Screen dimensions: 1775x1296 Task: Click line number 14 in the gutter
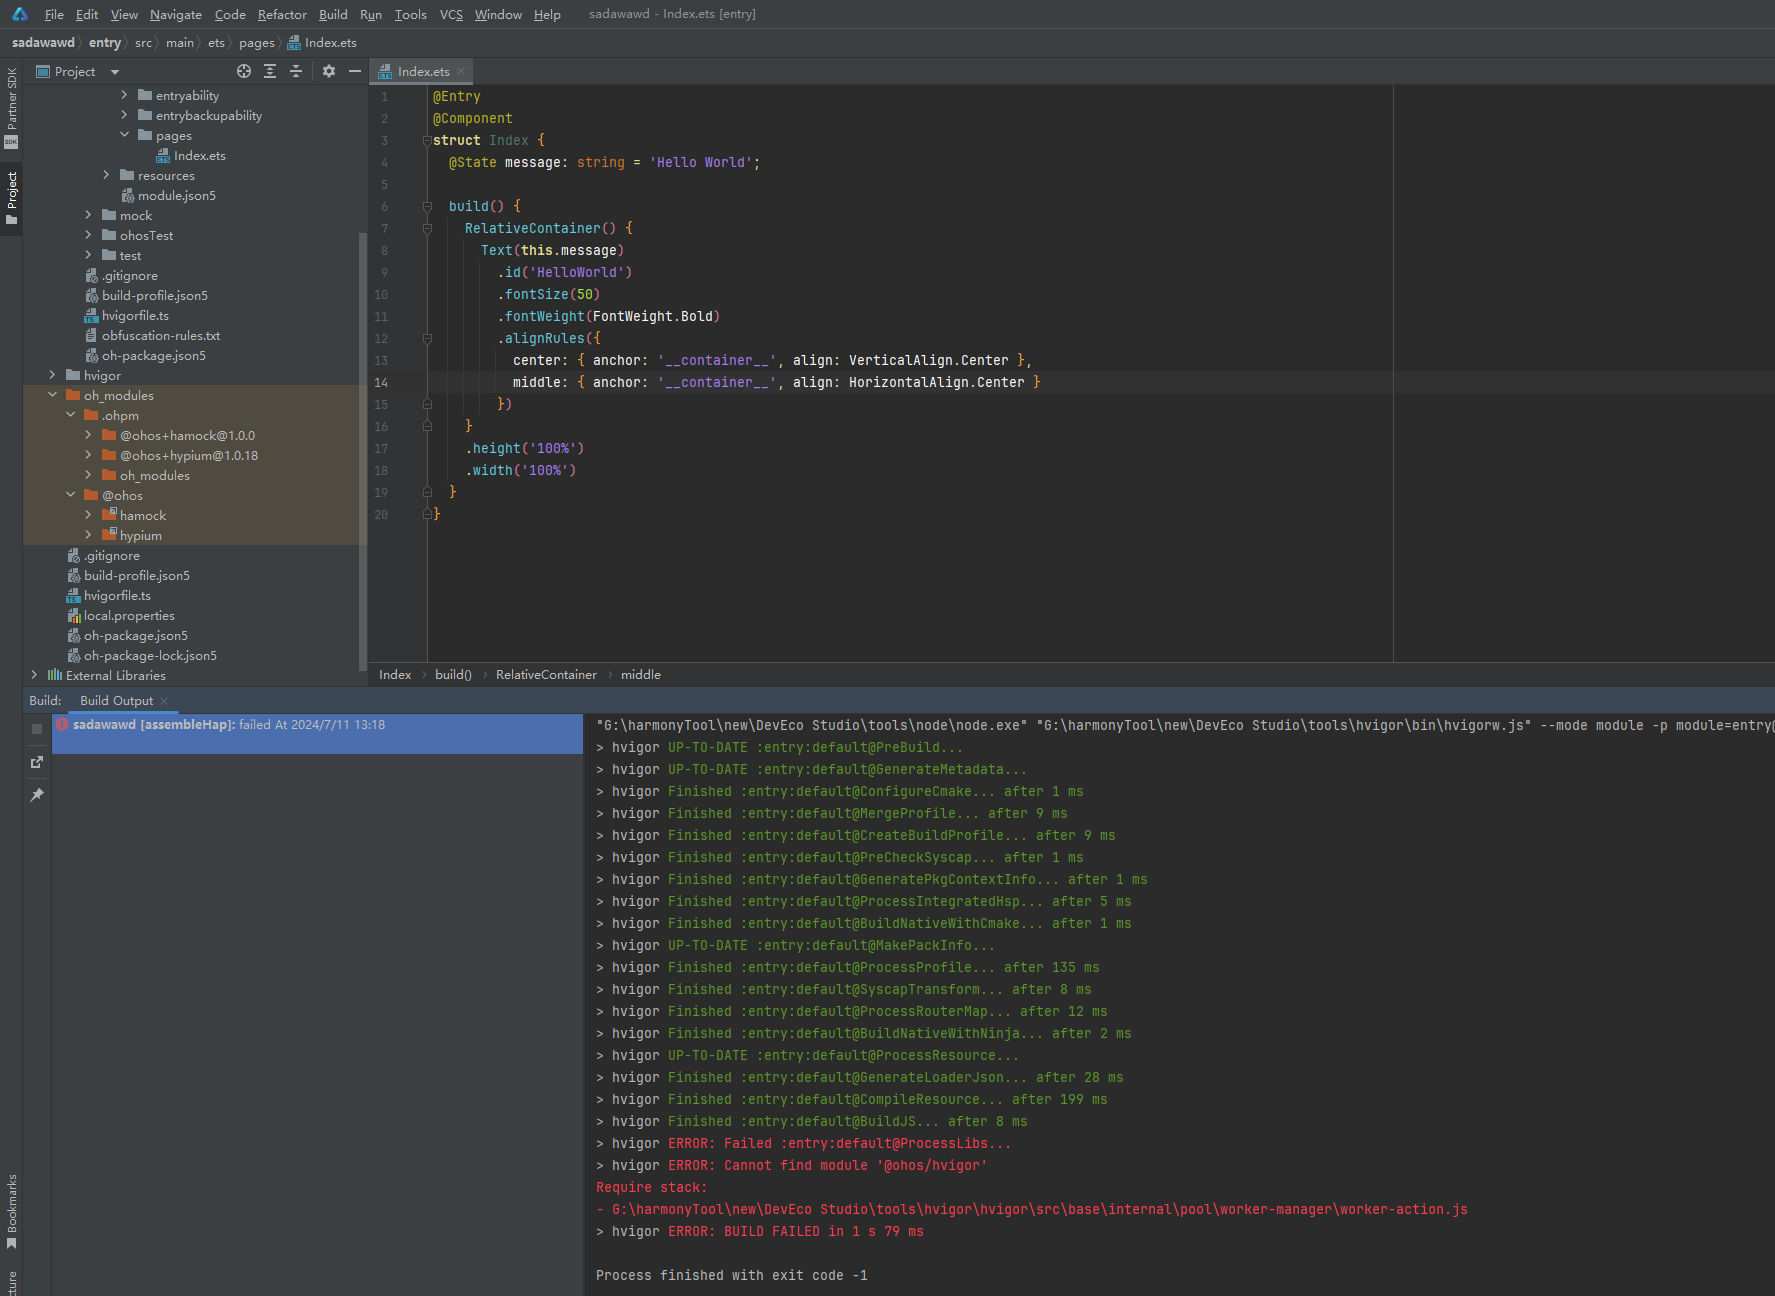click(381, 382)
